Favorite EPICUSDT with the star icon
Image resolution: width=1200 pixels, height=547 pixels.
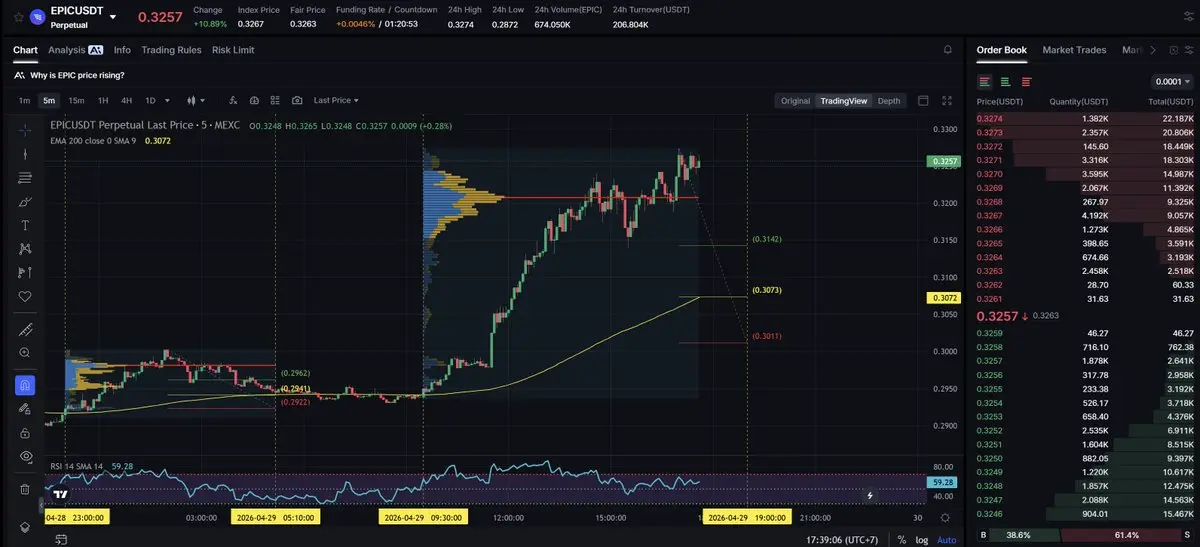click(x=18, y=17)
